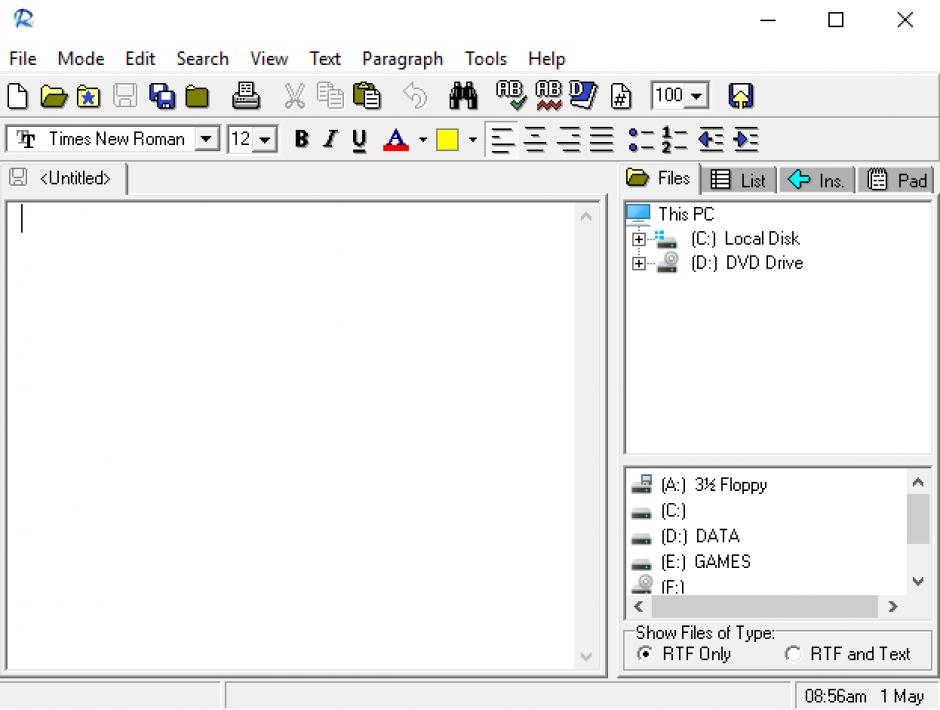Open the Mode menu
940x710 pixels.
coord(81,59)
